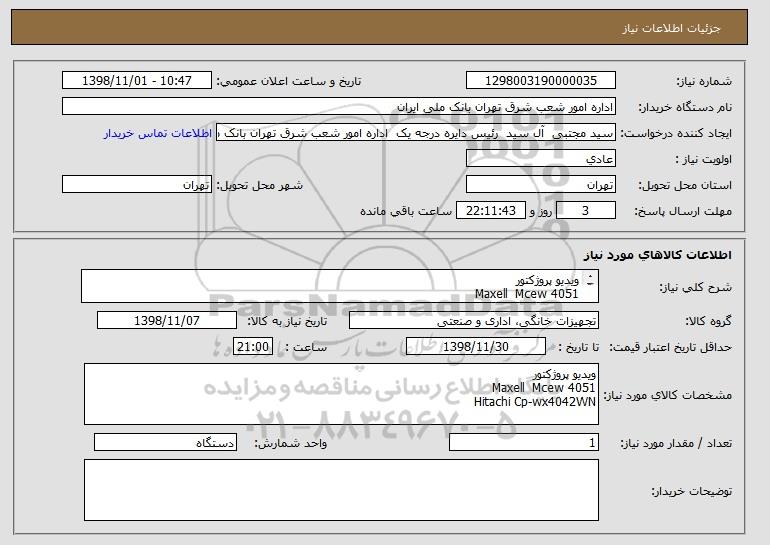
Task: Select the goods group field تجهیزات خانگی، اداری و صنعتی
Action: point(474,321)
